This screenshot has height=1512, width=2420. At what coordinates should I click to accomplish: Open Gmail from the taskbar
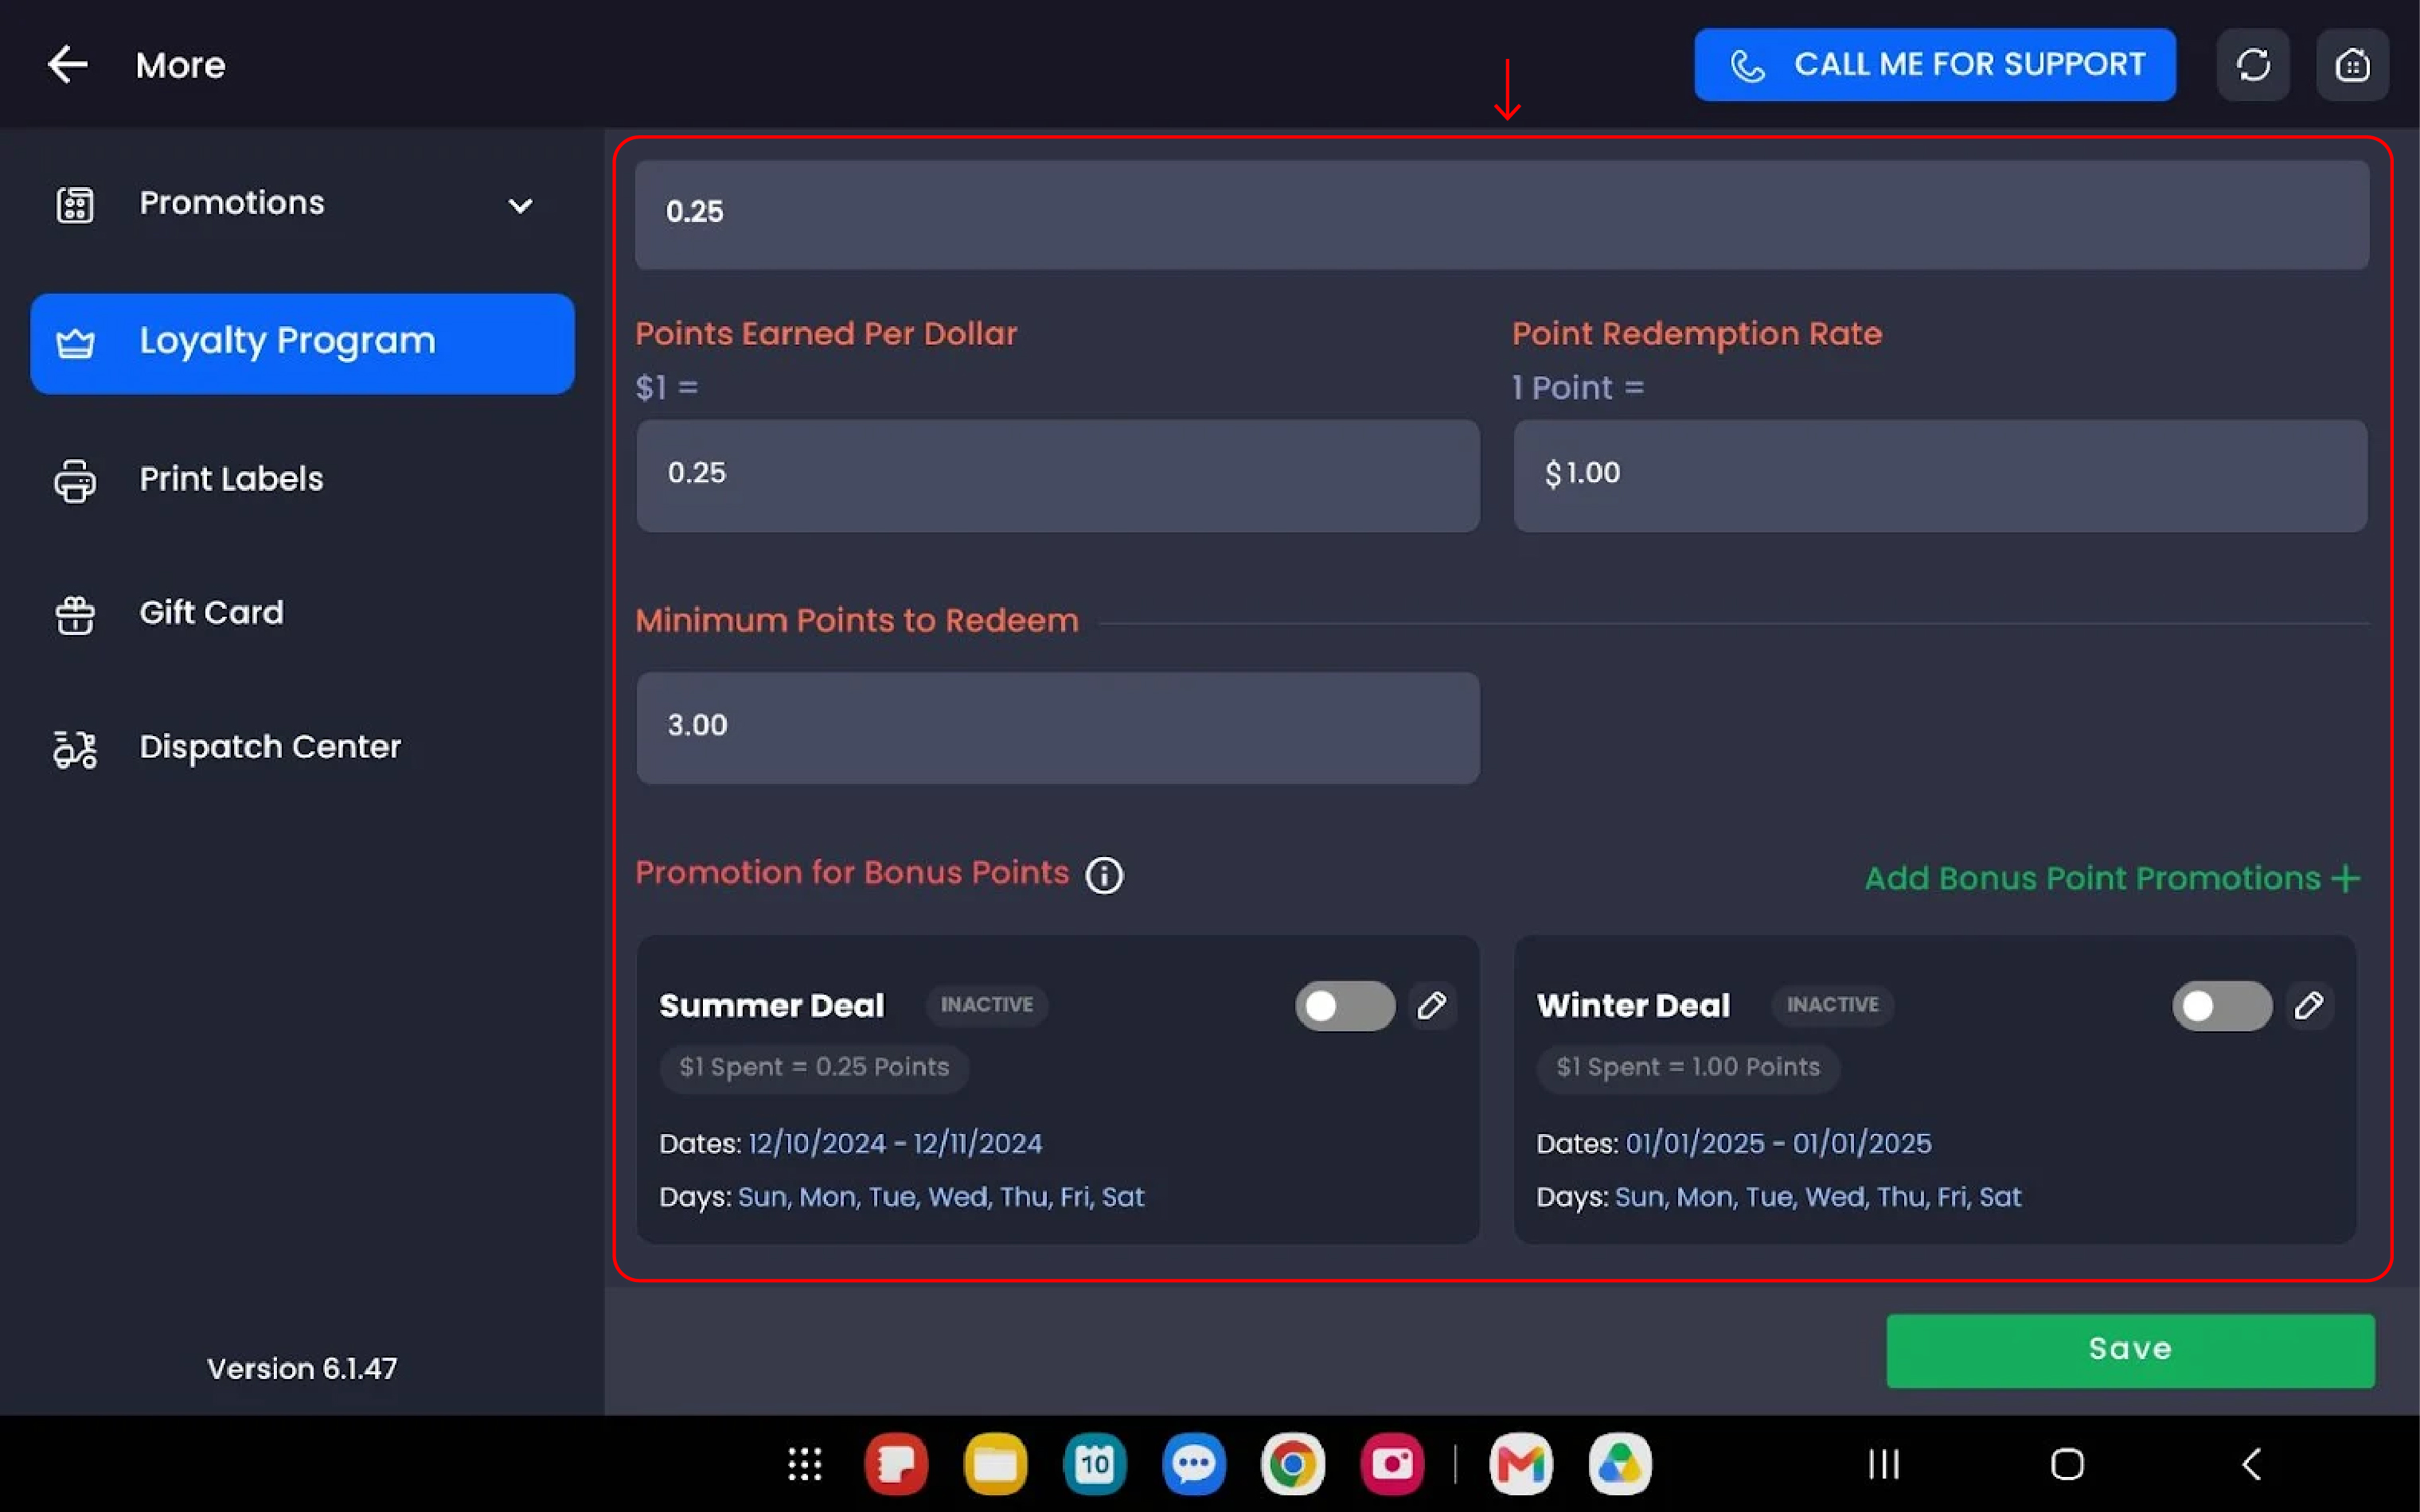[1521, 1465]
